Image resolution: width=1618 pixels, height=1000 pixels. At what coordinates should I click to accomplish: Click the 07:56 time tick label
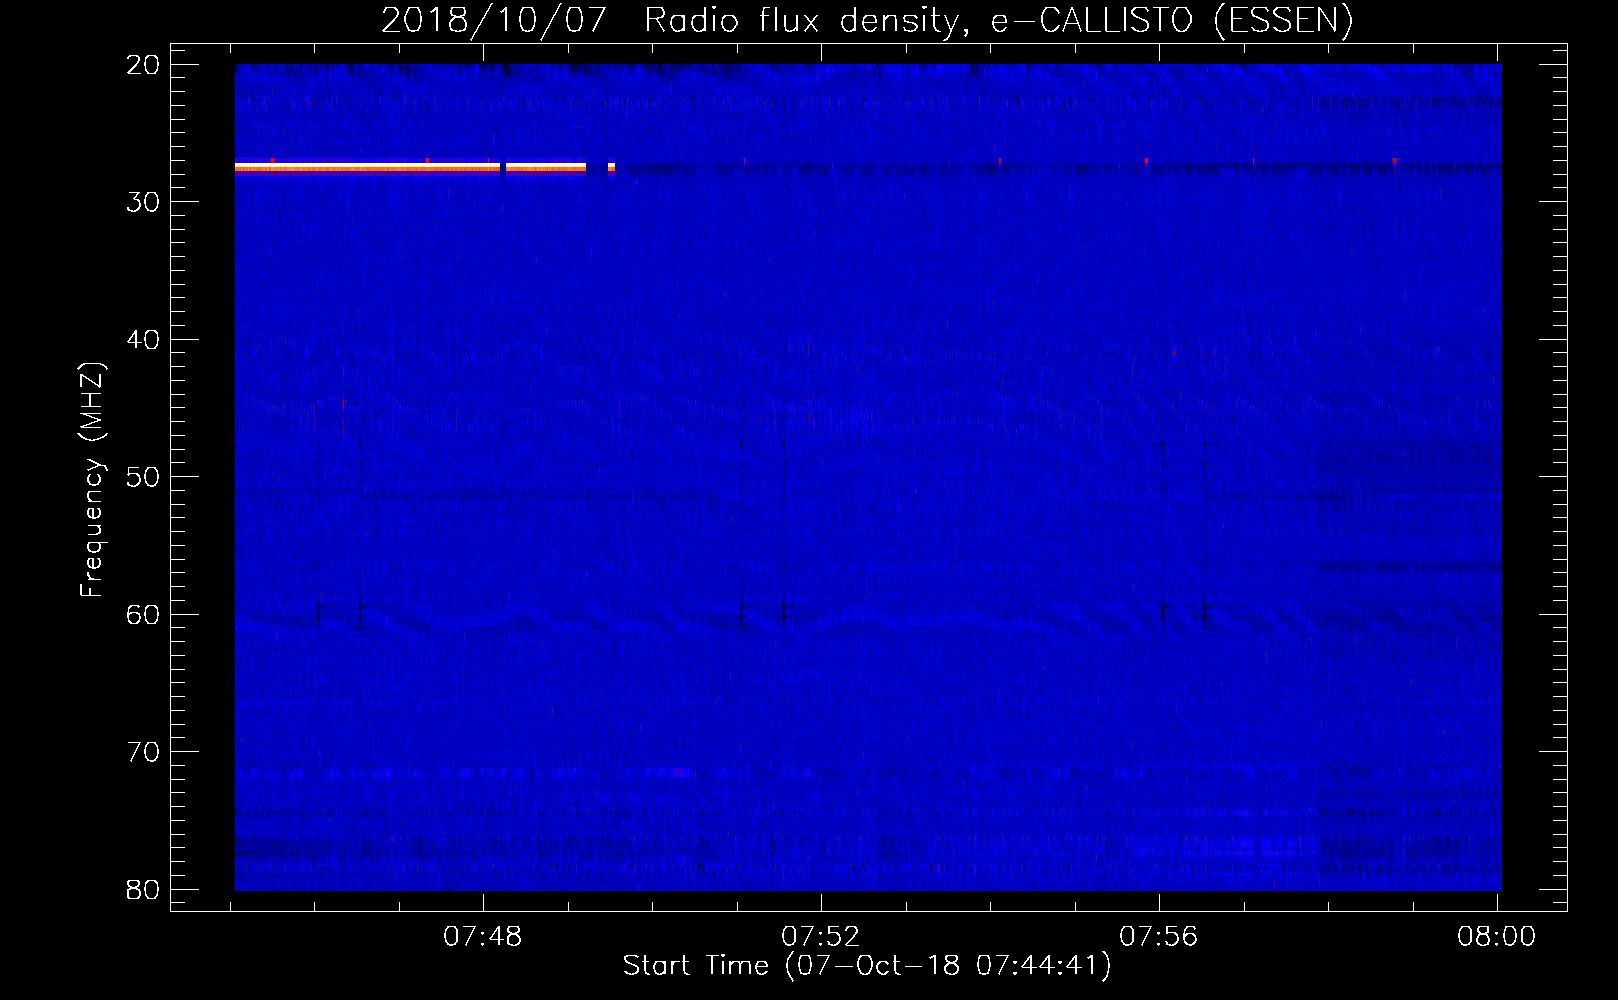(x=1158, y=936)
